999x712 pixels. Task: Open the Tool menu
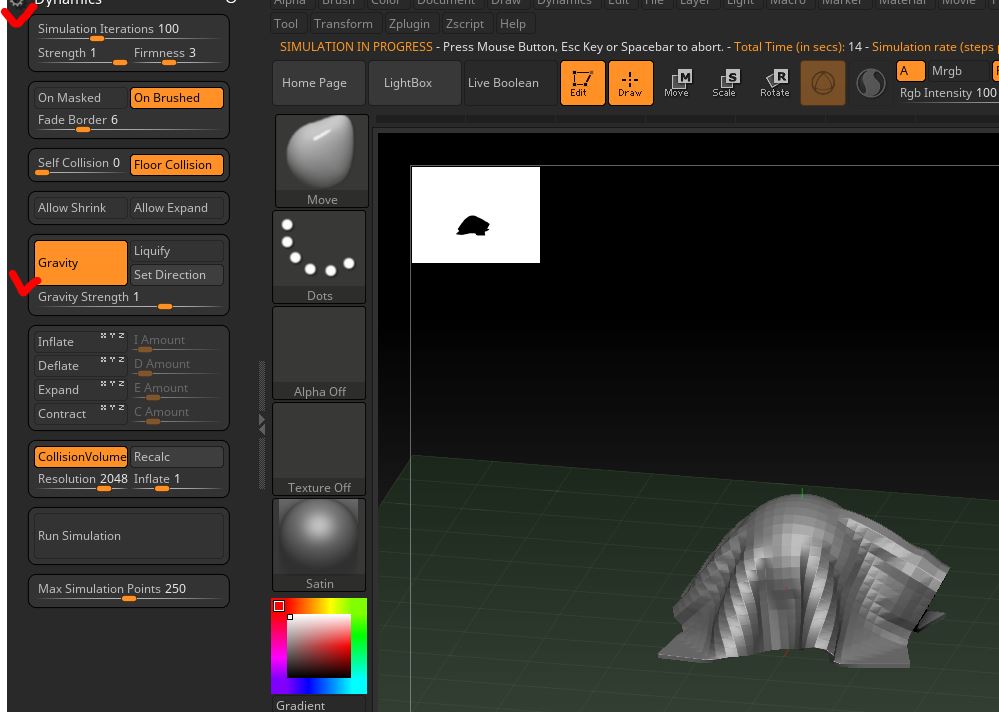[285, 24]
